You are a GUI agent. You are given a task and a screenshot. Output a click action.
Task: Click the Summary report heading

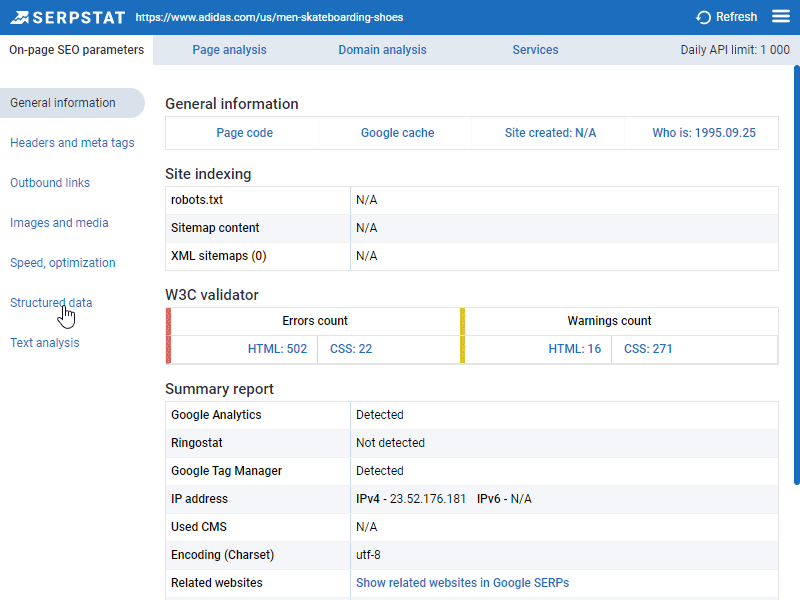(x=219, y=389)
